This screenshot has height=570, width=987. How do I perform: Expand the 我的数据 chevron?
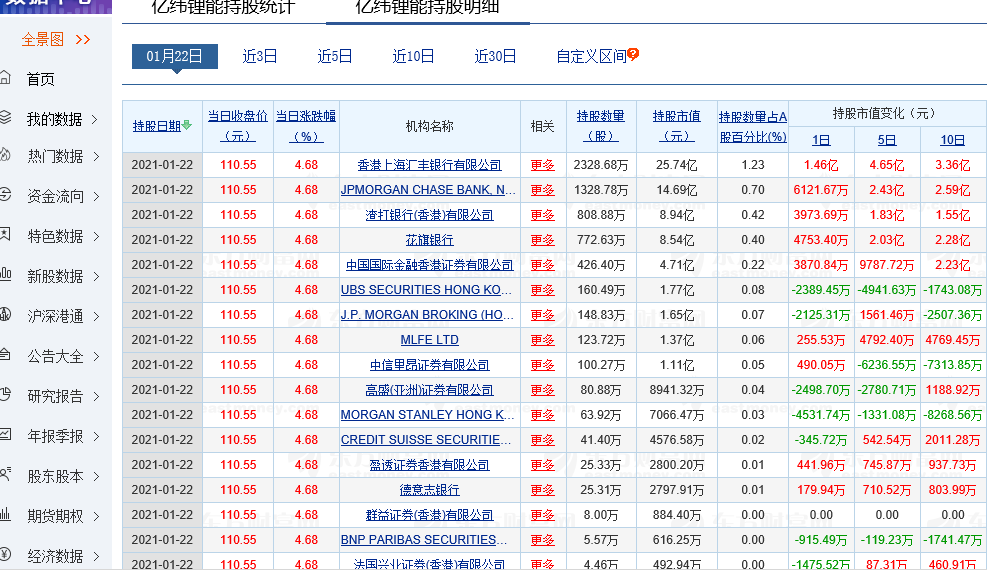point(95,119)
